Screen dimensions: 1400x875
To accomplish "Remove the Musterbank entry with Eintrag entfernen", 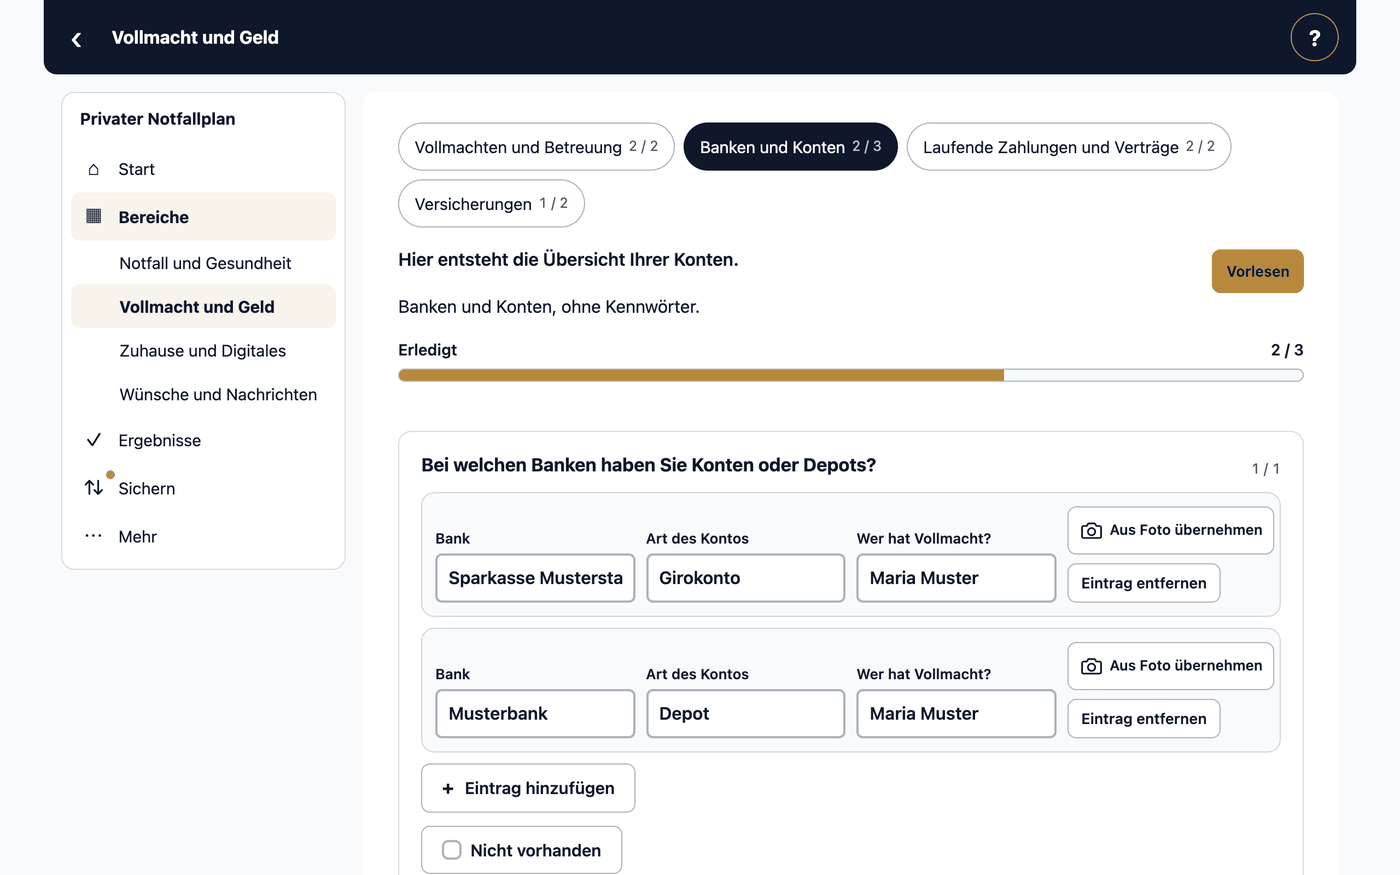I will click(x=1144, y=719).
